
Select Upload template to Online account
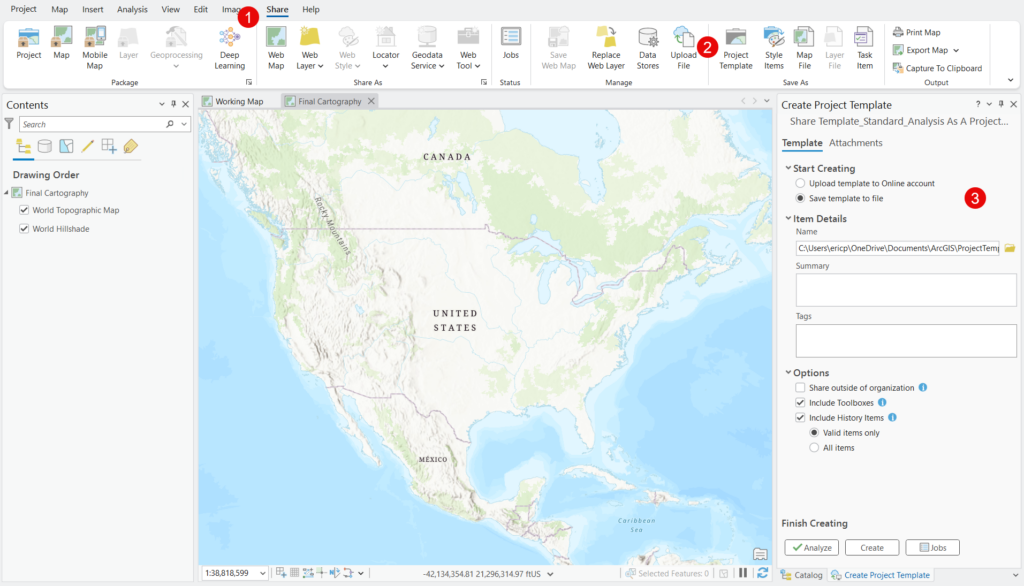click(800, 184)
